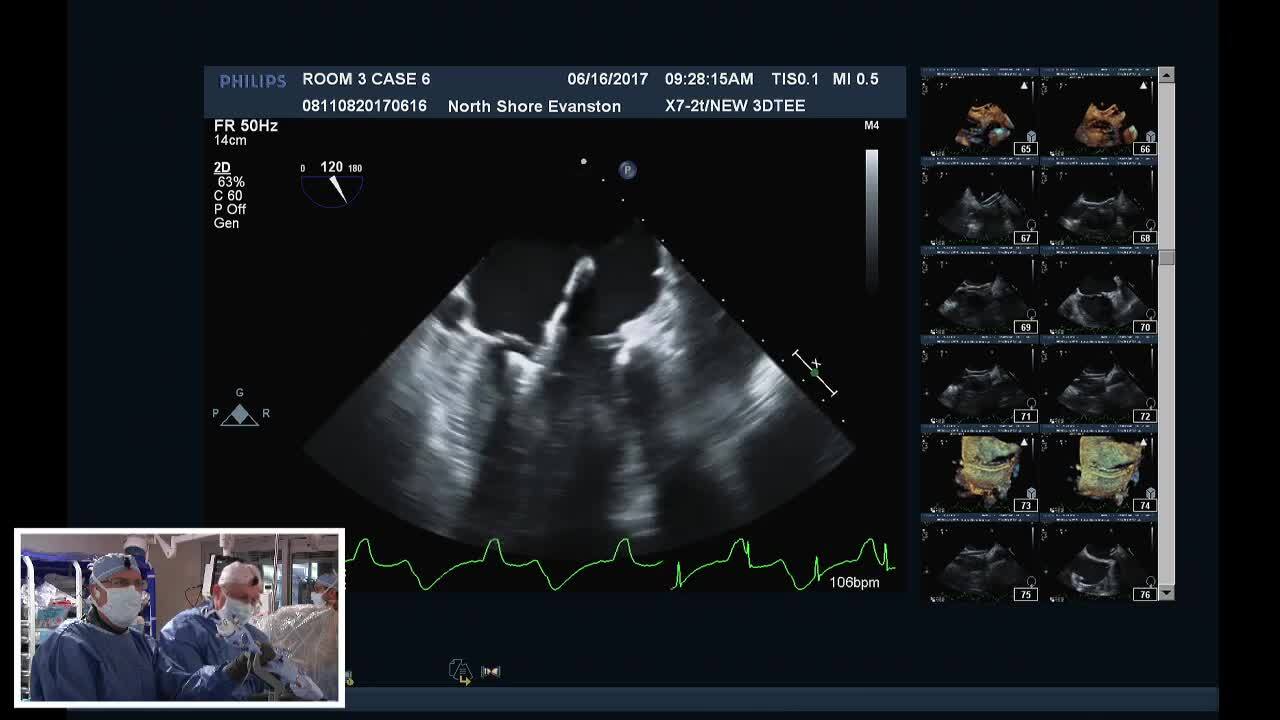Screen dimensions: 1280x720
Task: Select thumbnail image 76
Action: pos(1098,563)
